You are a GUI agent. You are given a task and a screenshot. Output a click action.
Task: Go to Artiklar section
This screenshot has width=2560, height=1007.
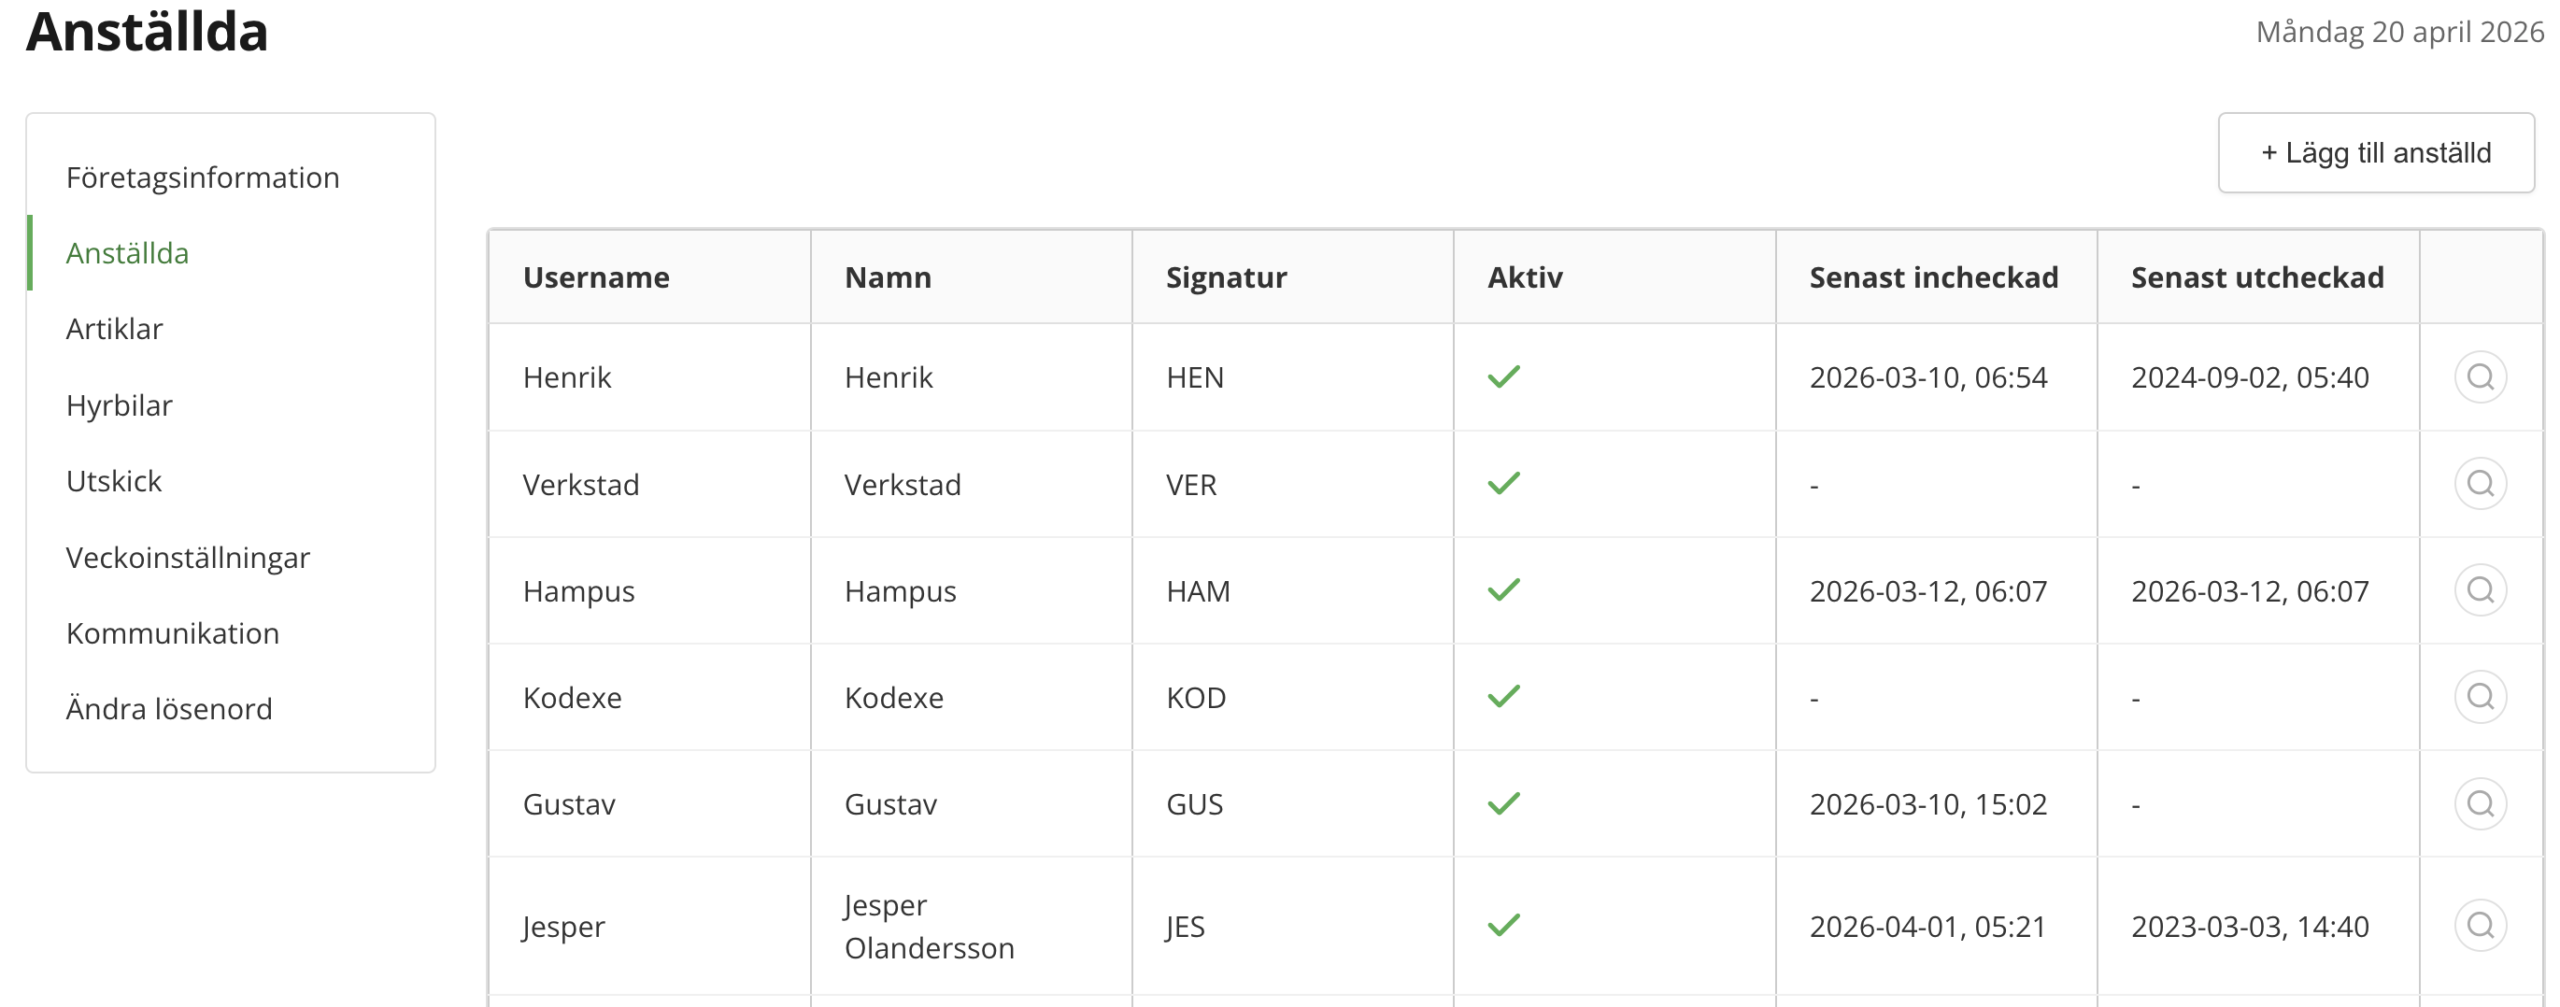click(114, 329)
